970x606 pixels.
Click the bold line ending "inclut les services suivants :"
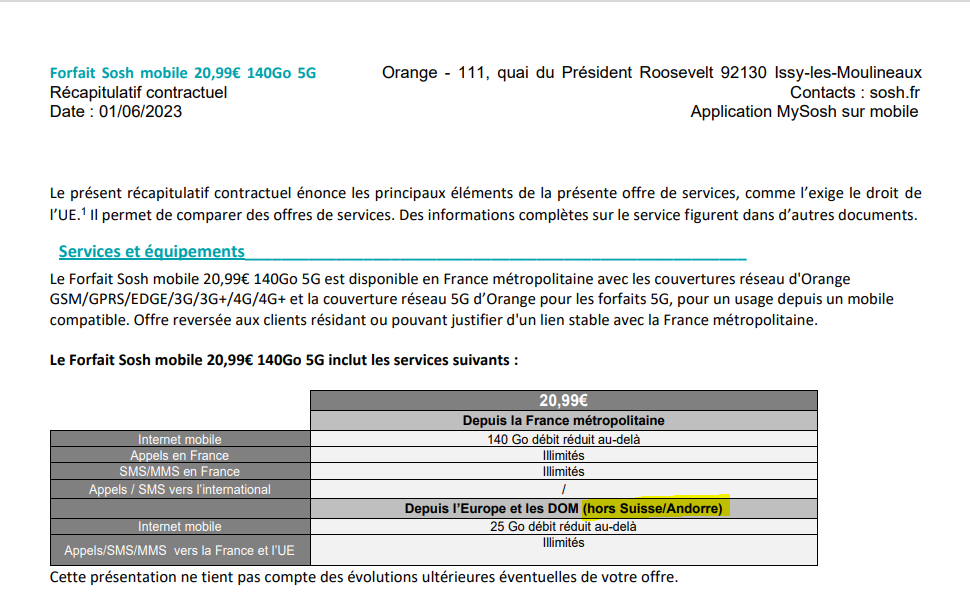click(284, 360)
